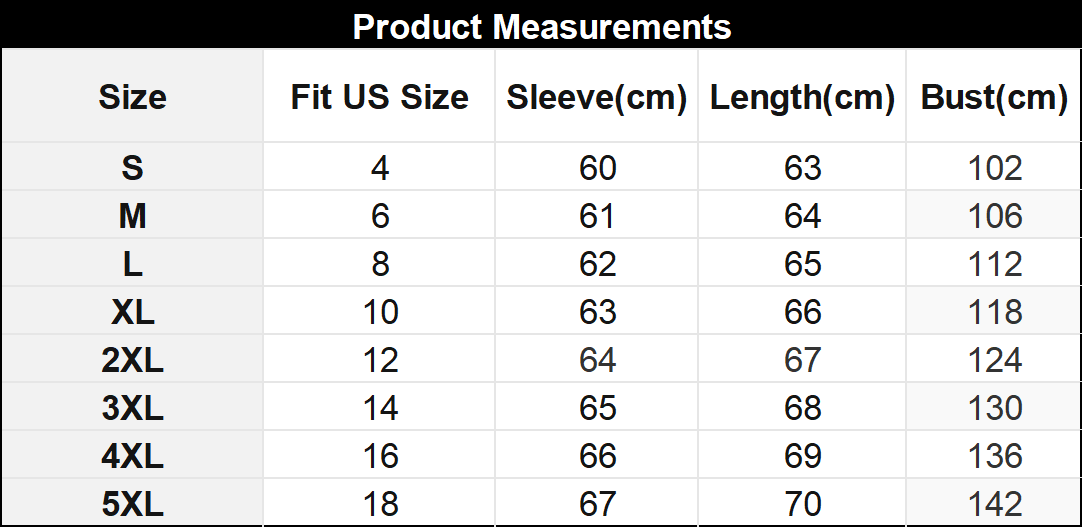
Task: Select the bust value 118 in XL row
Action: [995, 312]
